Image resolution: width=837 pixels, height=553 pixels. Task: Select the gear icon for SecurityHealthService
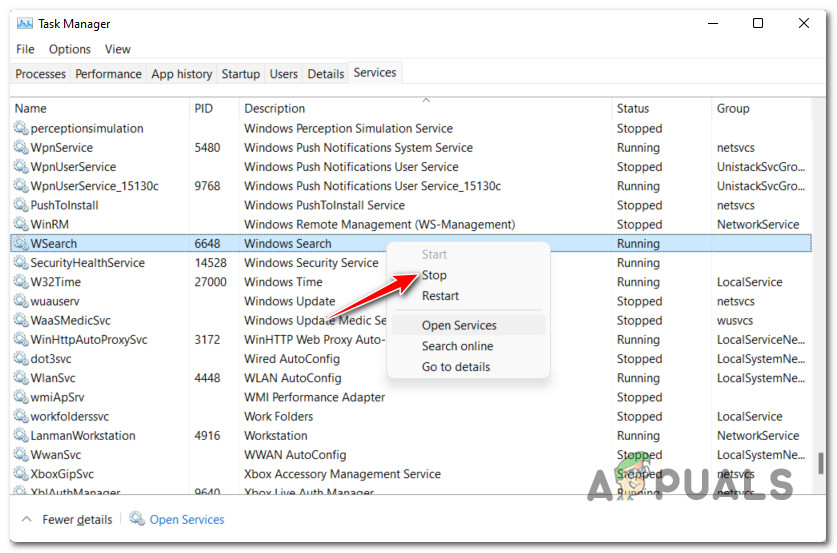pyautogui.click(x=21, y=263)
